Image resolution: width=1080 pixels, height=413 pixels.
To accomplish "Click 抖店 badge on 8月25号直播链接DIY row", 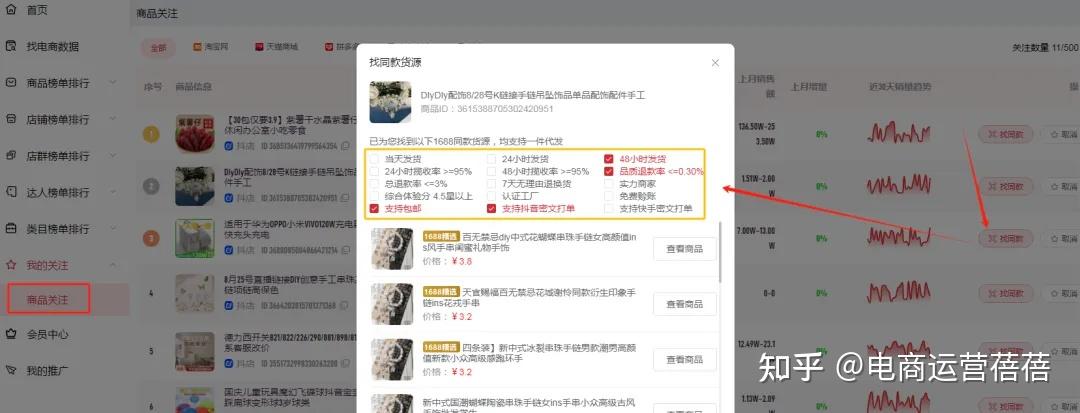I will tap(229, 304).
